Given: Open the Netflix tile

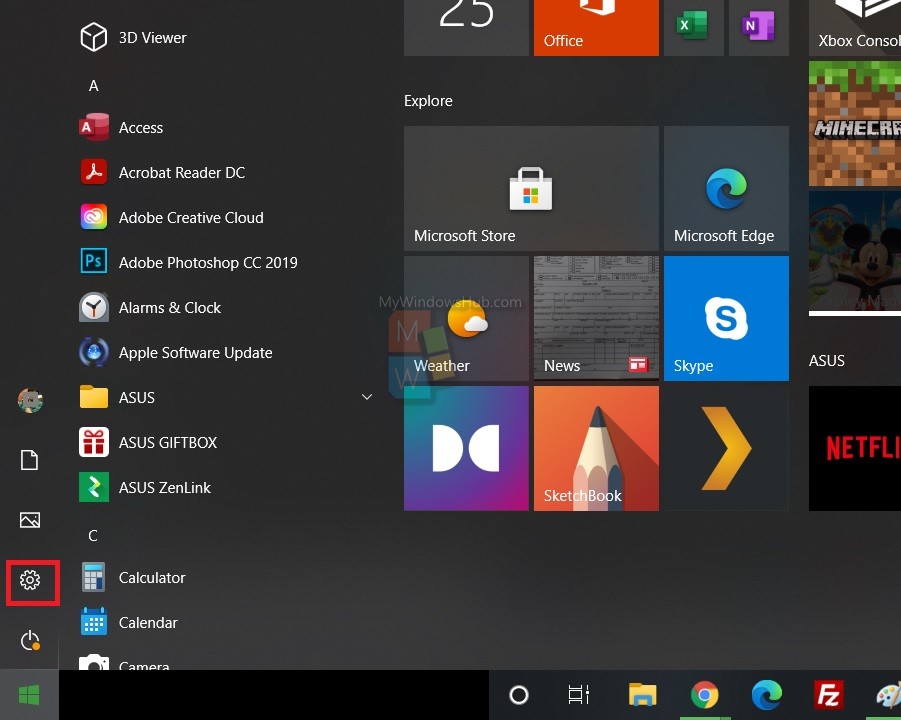Looking at the screenshot, I should (x=854, y=448).
